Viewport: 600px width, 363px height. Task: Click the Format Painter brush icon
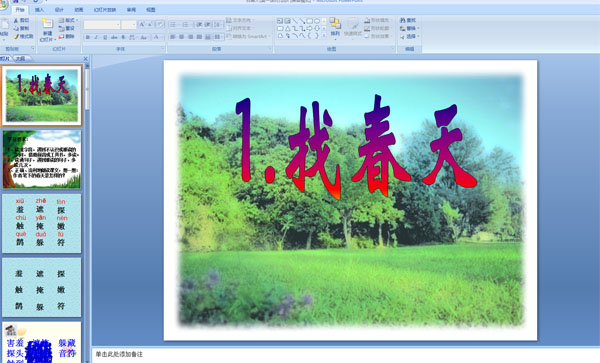pos(16,36)
